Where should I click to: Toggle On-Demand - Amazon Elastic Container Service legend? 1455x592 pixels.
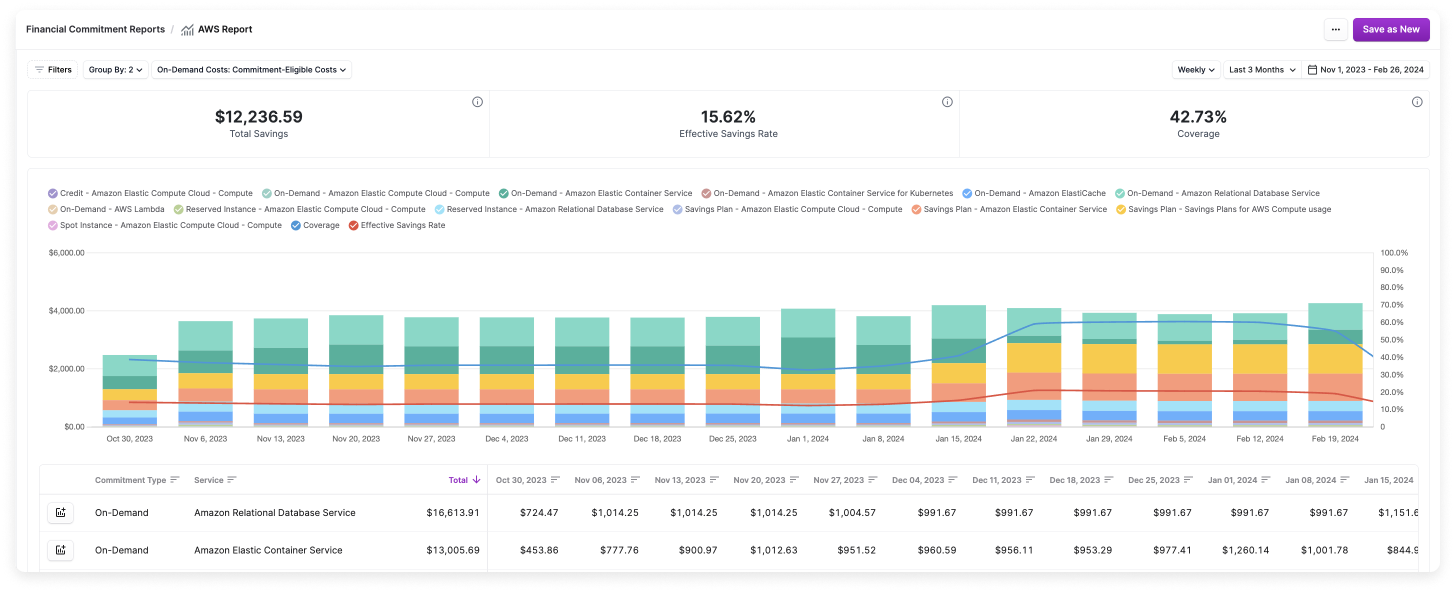[x=596, y=194]
